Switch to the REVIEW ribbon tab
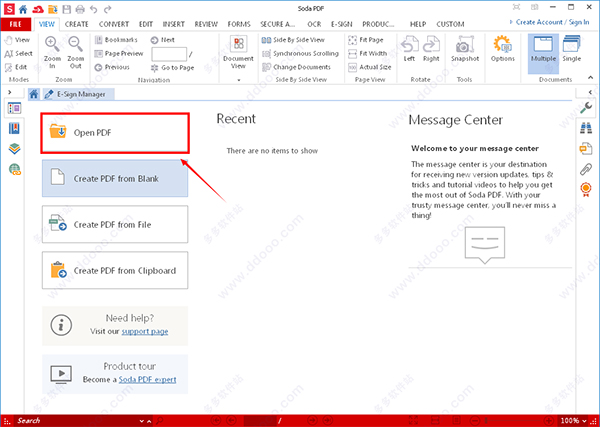The height and width of the screenshot is (427, 600). [206, 24]
